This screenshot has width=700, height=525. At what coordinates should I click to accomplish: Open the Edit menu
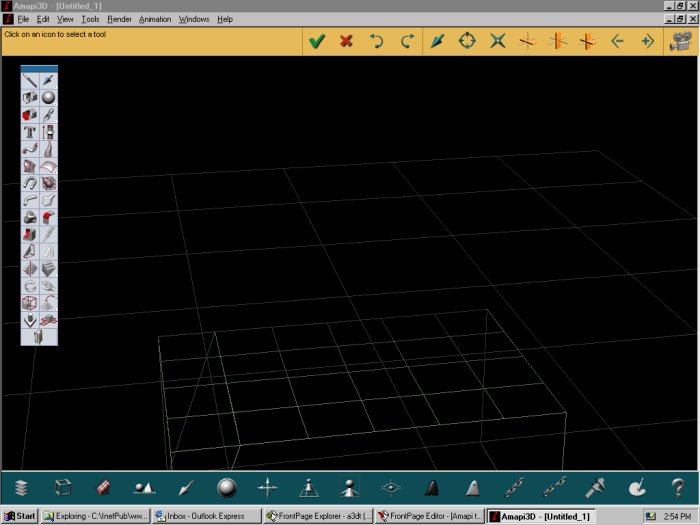coord(43,19)
